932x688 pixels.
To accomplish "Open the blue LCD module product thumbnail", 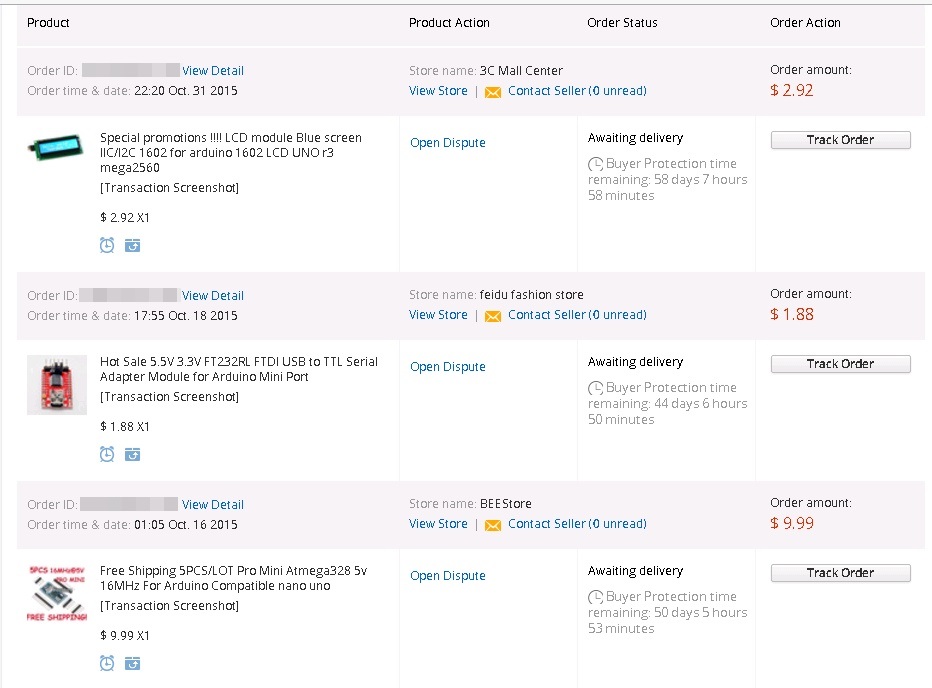I will pos(56,150).
